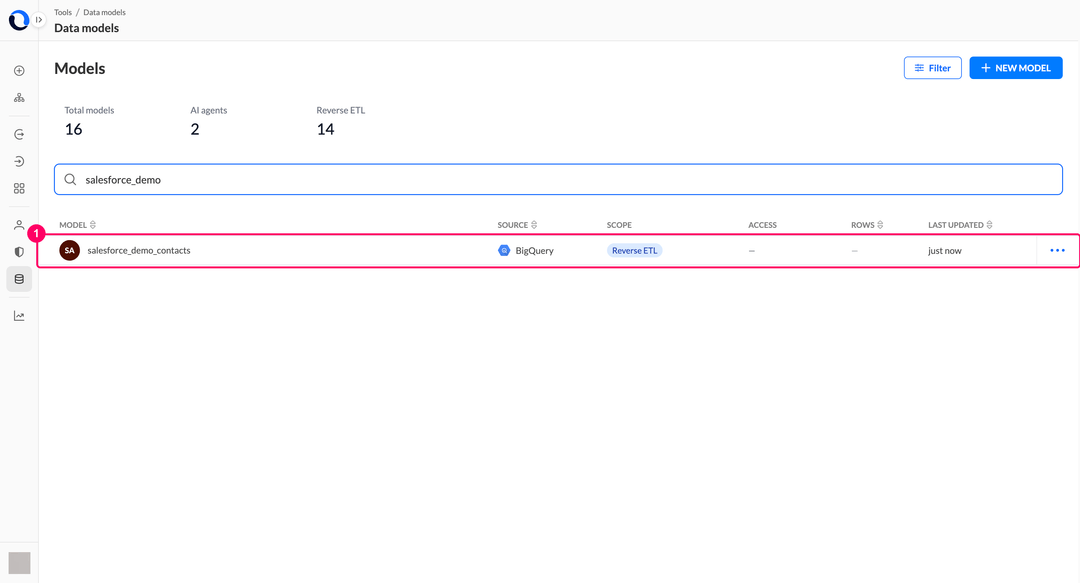The height and width of the screenshot is (583, 1080).
Task: Expand the sidebar with the arrow toggle
Action: (39, 20)
